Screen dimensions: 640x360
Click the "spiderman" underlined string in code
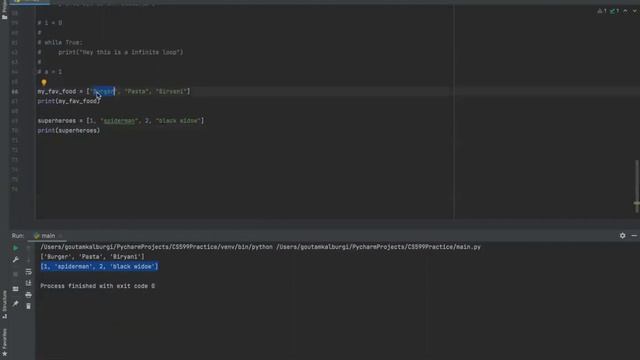pyautogui.click(x=119, y=121)
